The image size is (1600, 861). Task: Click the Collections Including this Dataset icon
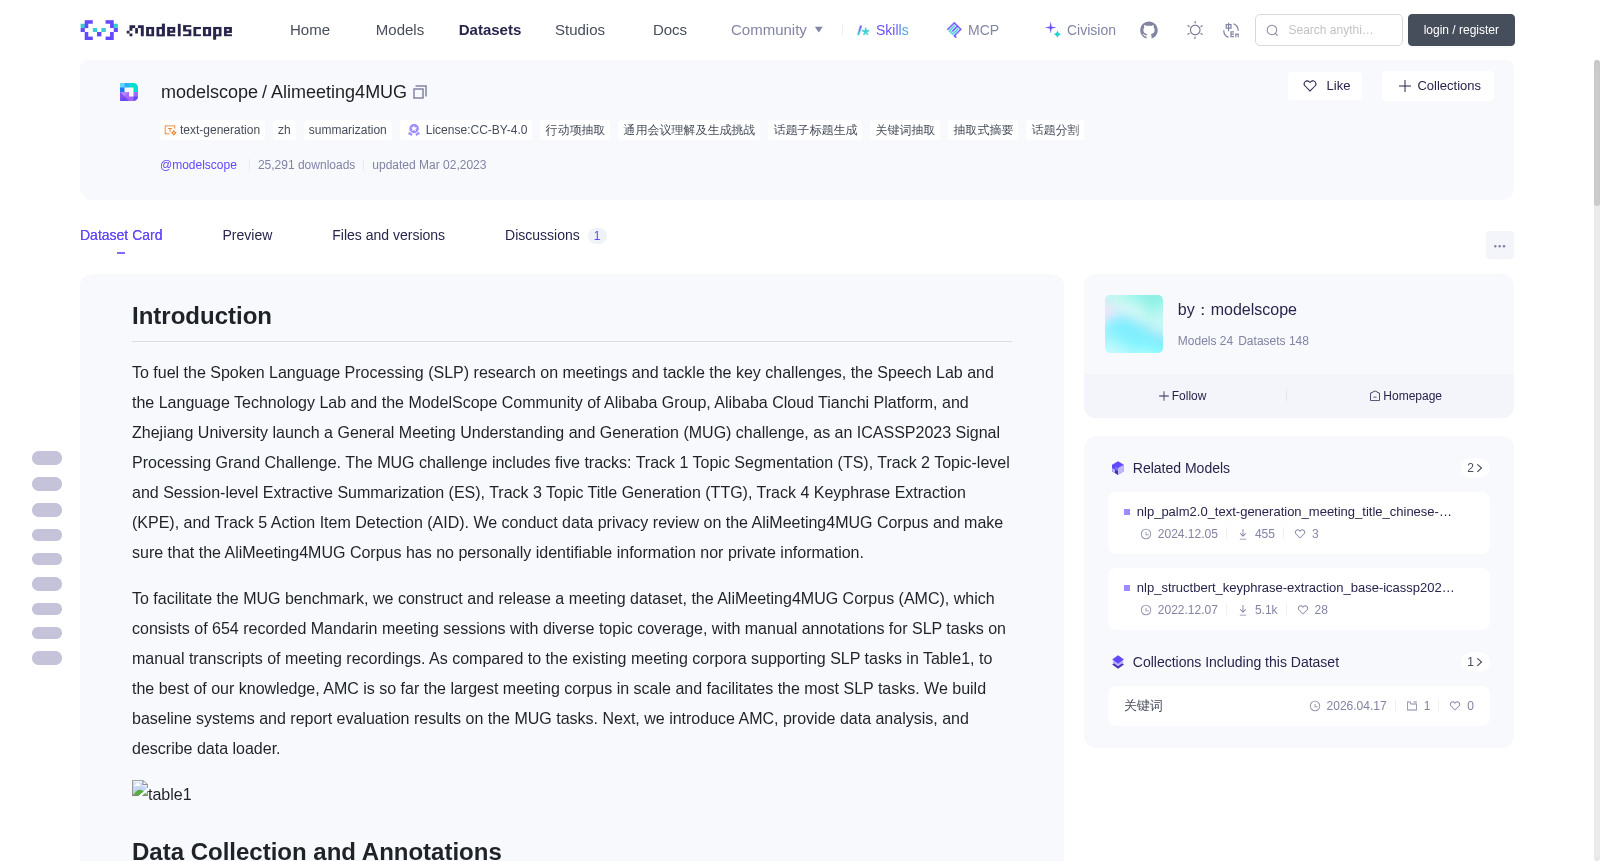click(x=1118, y=662)
